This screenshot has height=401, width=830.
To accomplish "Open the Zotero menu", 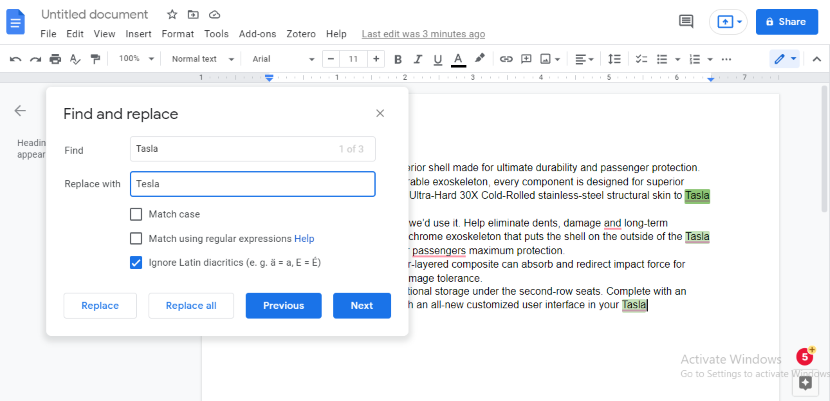I will [301, 34].
